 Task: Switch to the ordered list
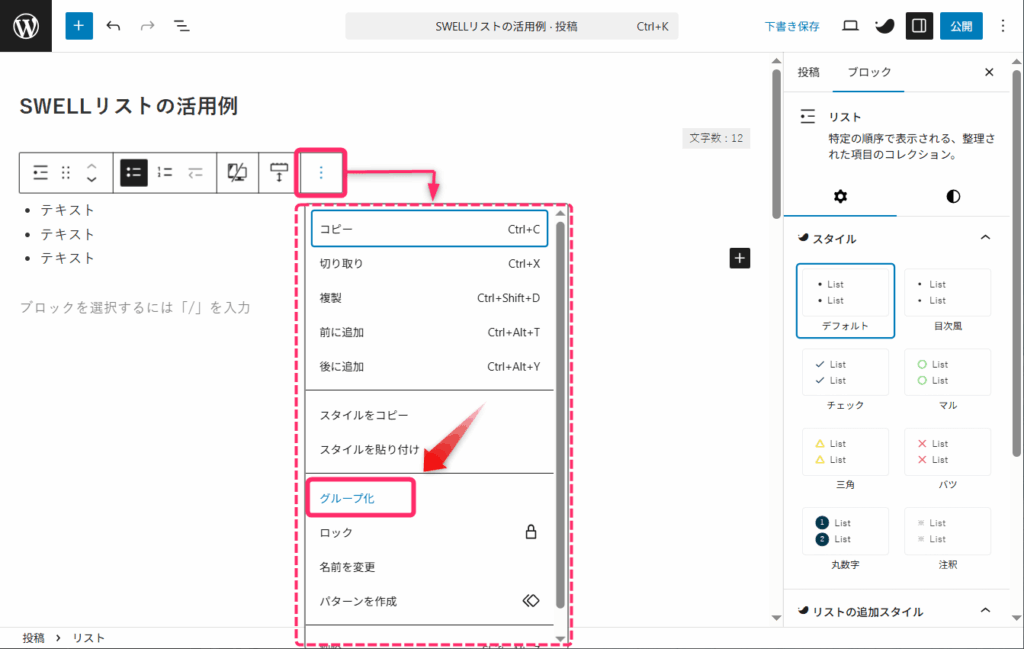[165, 172]
